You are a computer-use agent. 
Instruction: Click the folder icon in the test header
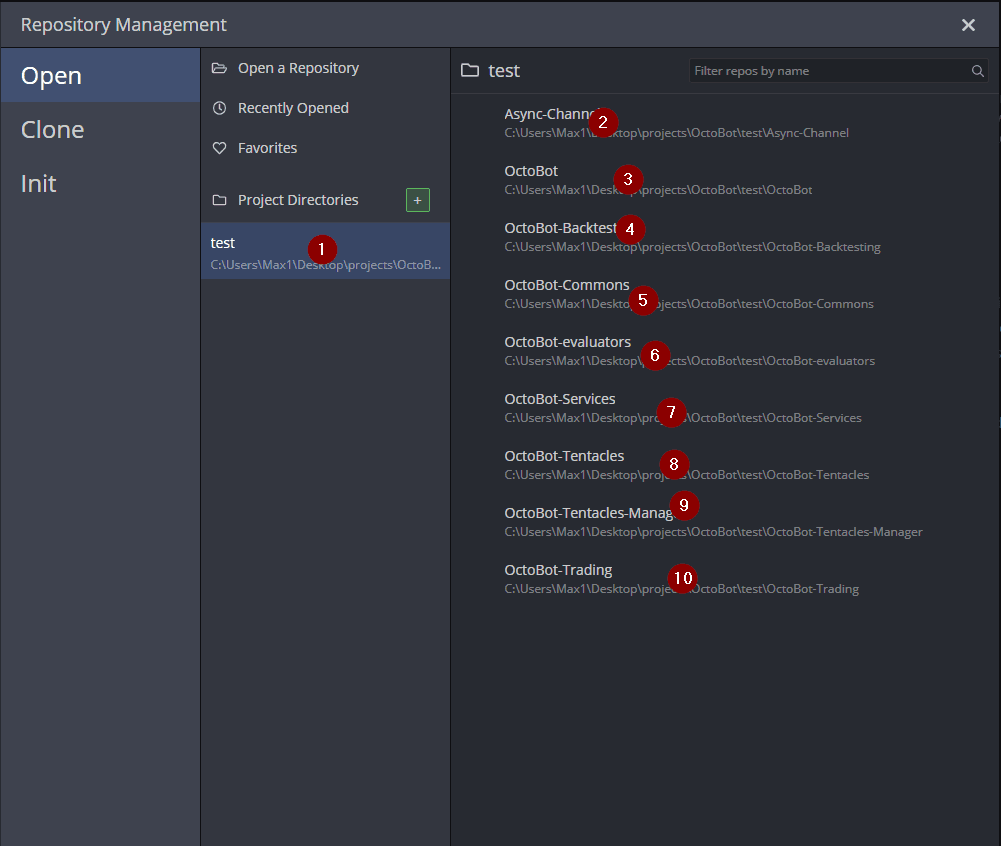coord(470,70)
